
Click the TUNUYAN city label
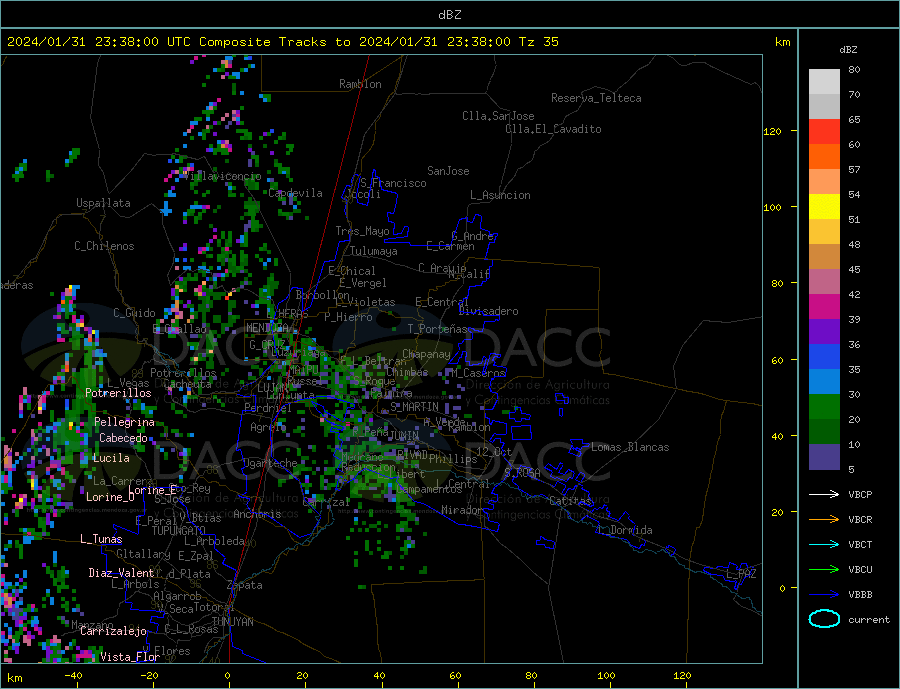point(232,622)
